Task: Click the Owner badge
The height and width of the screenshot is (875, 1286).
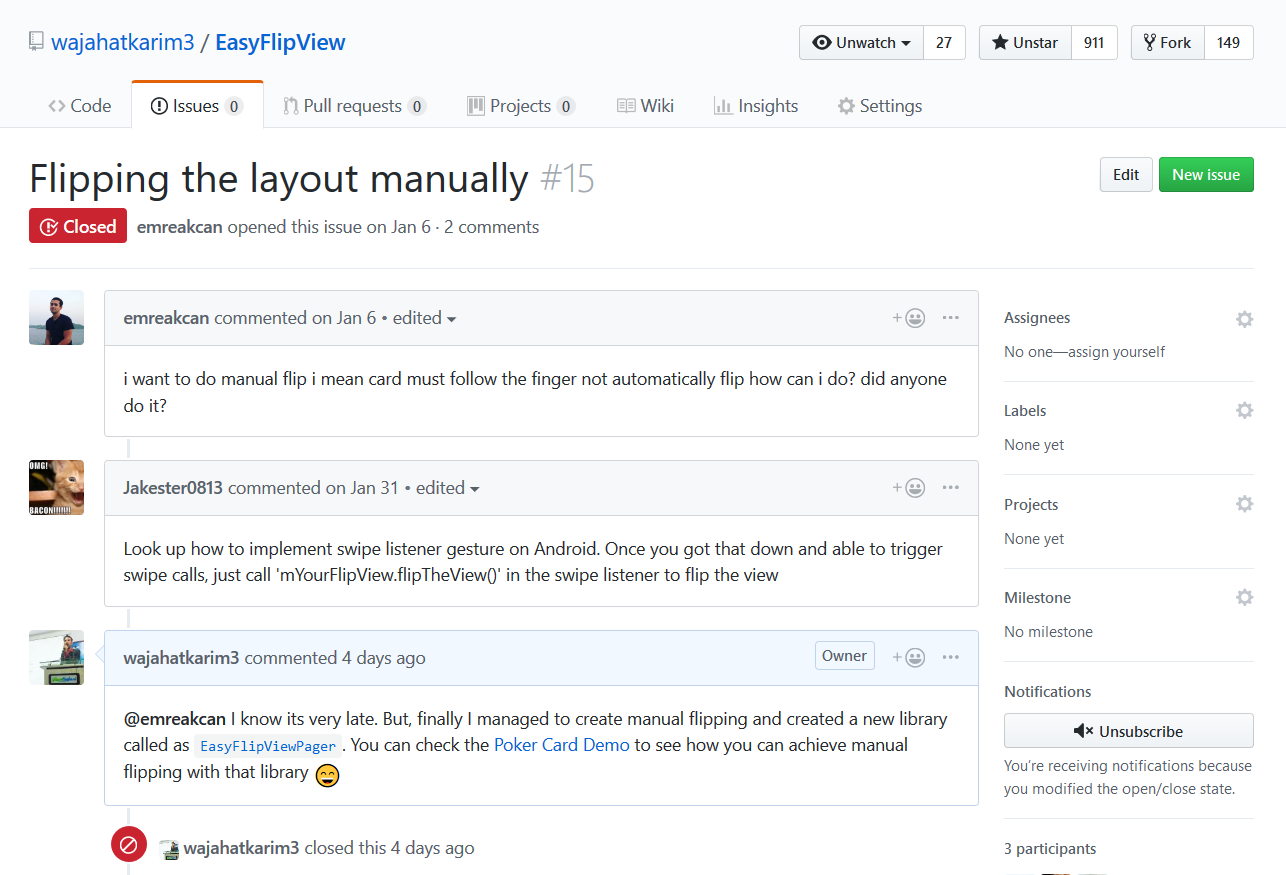Action: pos(845,656)
